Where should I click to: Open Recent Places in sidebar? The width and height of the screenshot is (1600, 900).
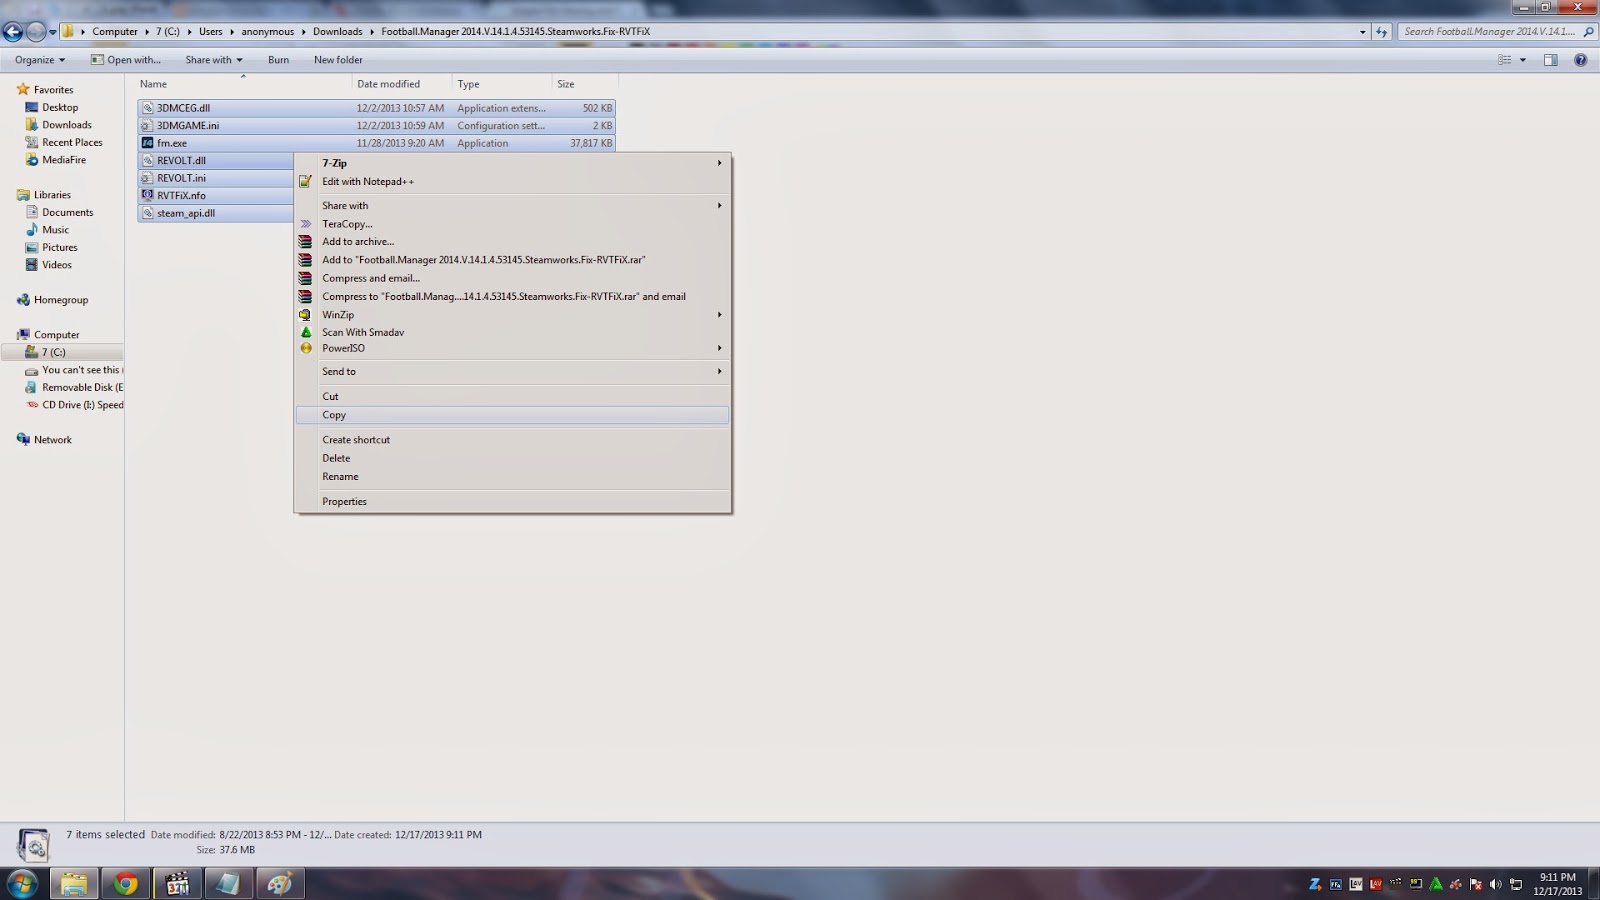(x=72, y=143)
